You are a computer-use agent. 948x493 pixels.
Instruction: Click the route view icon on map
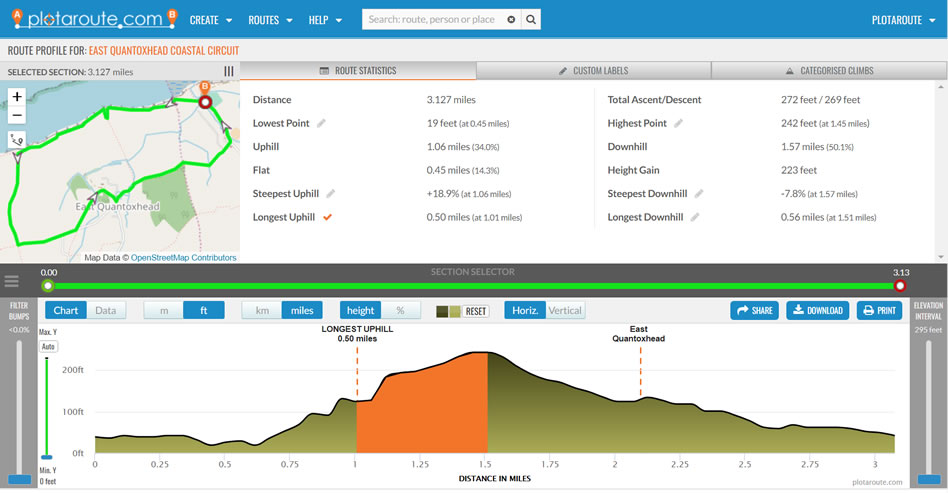[17, 140]
